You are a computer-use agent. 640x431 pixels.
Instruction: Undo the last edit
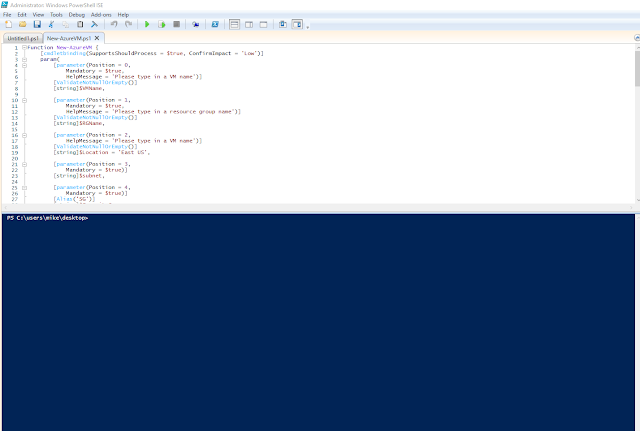[x=114, y=24]
